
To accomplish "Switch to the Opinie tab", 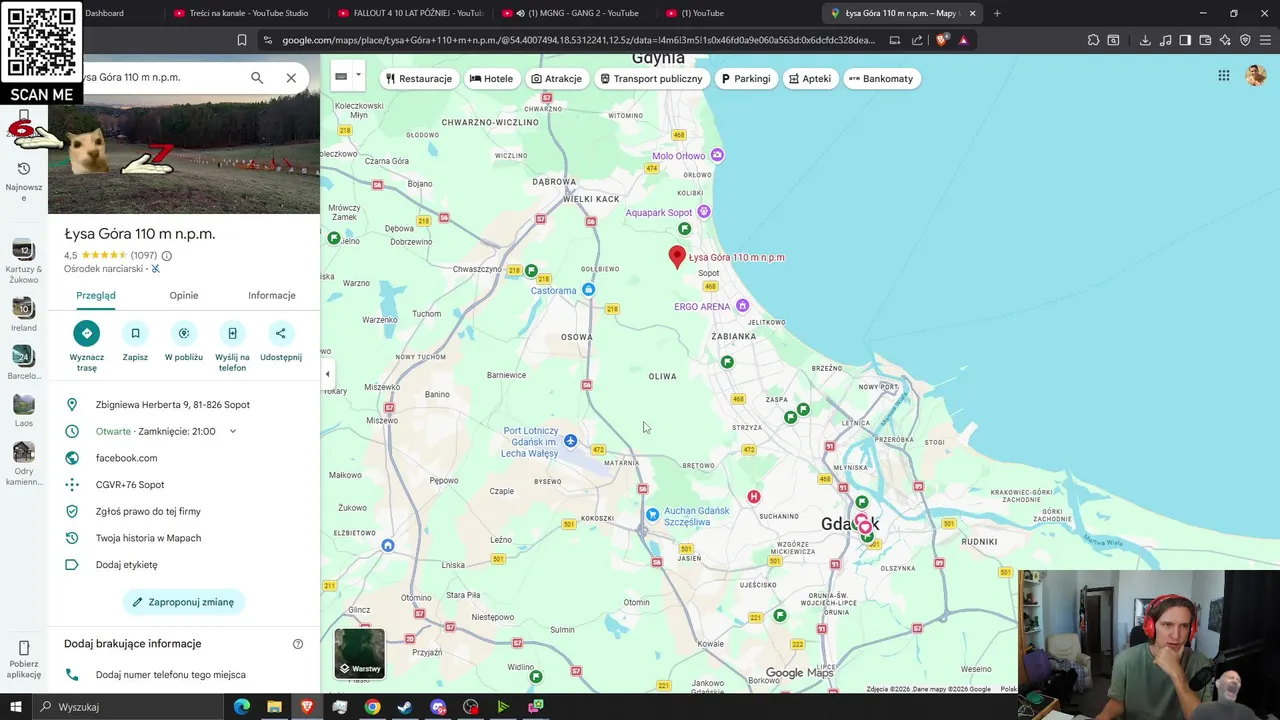I will point(184,295).
